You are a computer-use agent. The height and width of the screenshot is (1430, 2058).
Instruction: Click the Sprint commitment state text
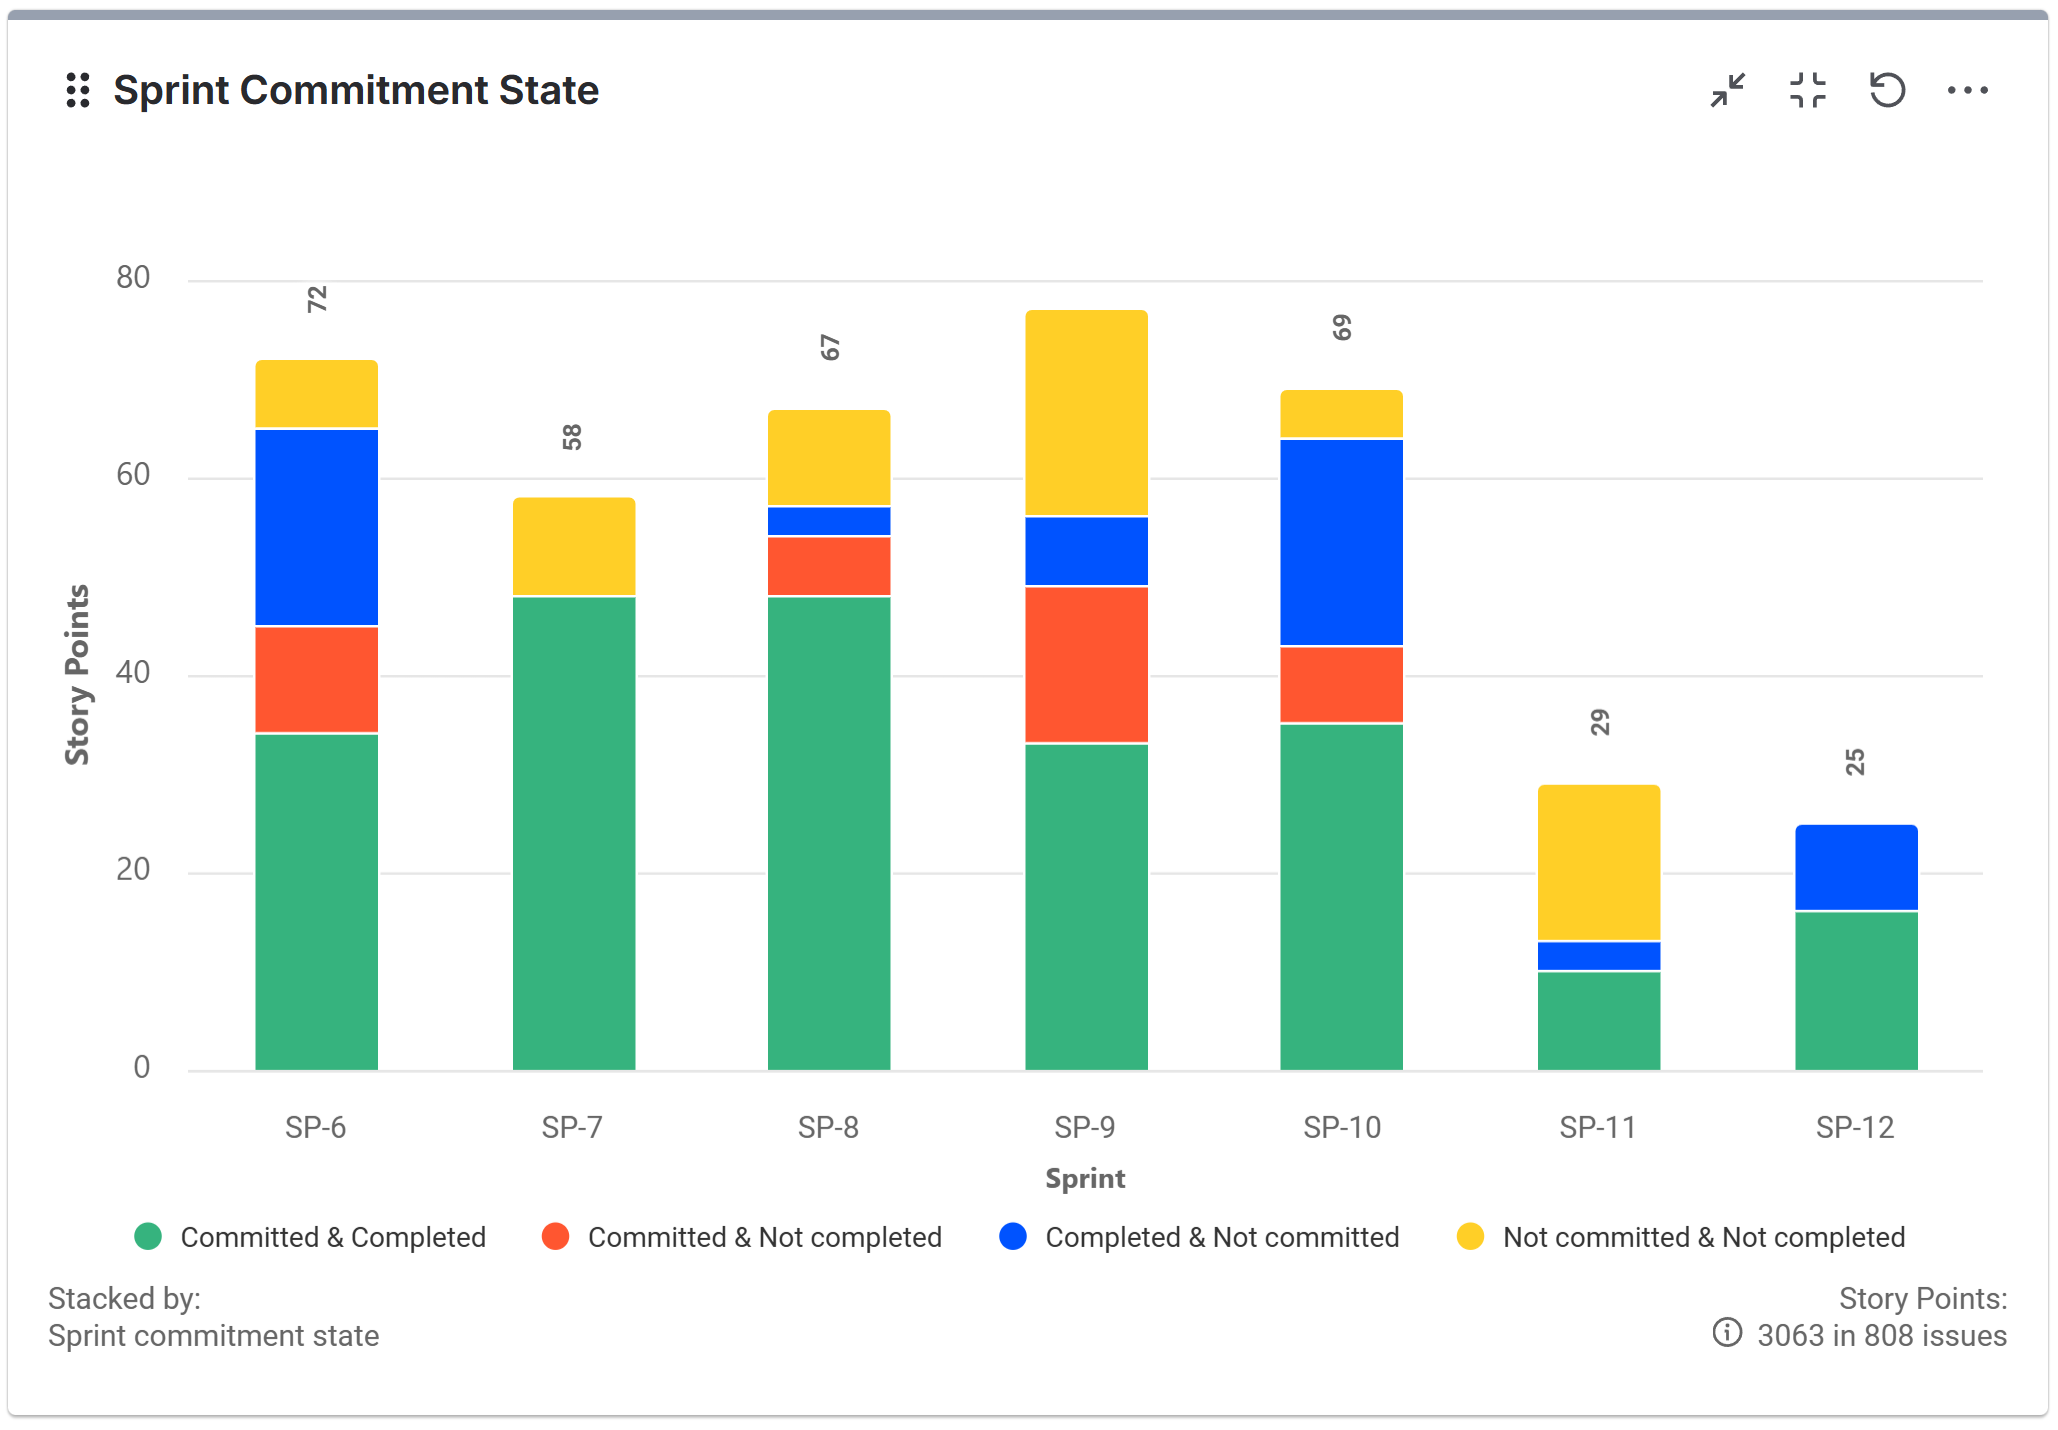tap(213, 1335)
